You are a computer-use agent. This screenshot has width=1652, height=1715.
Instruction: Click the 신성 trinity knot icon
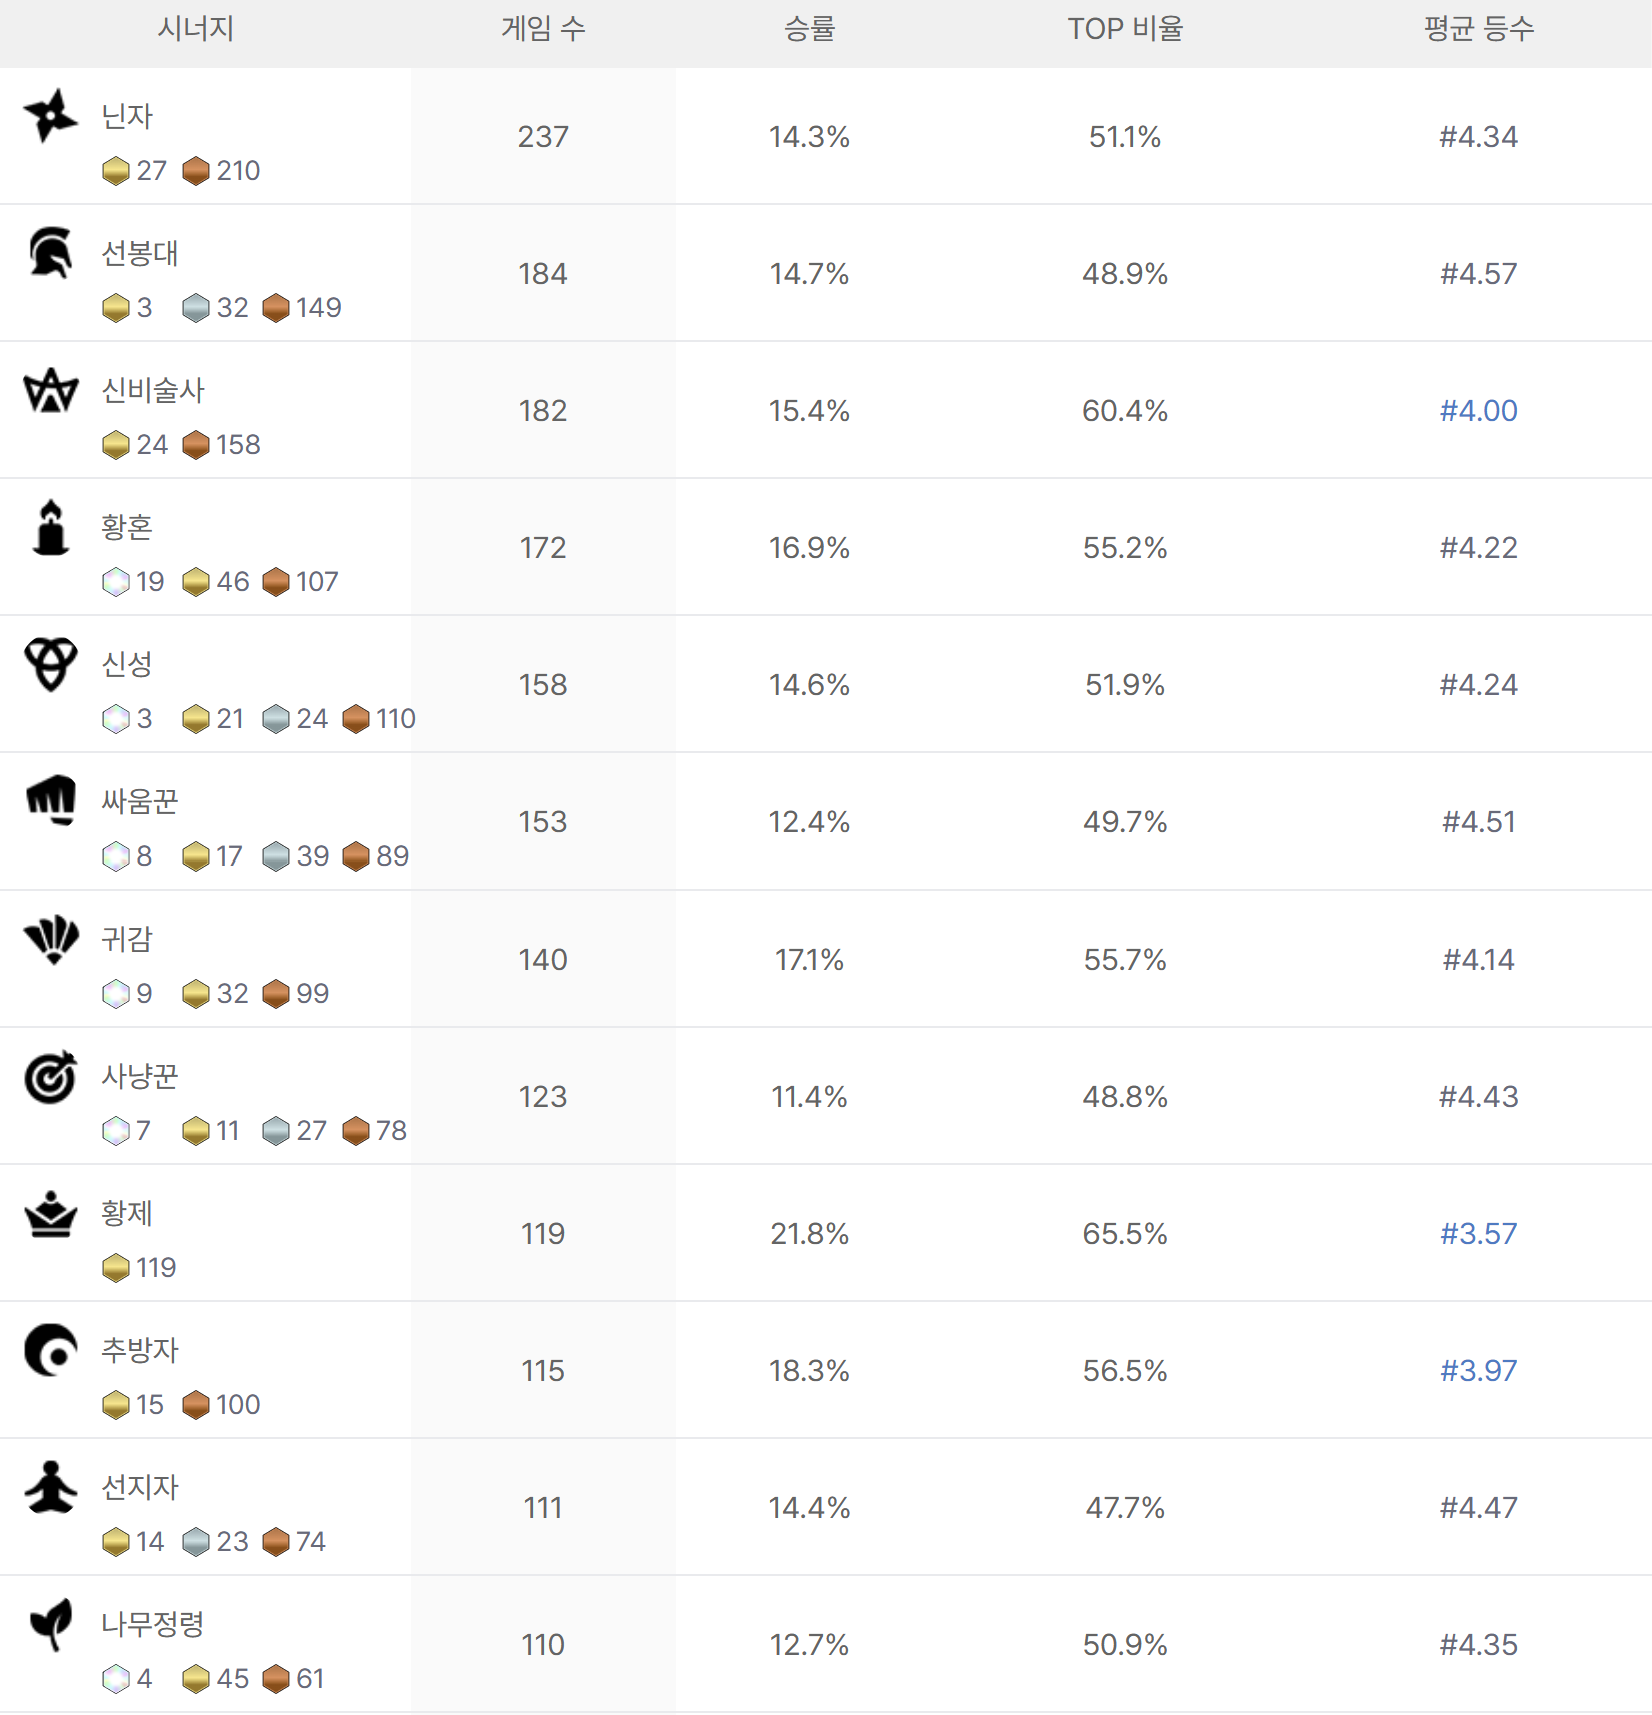point(50,664)
